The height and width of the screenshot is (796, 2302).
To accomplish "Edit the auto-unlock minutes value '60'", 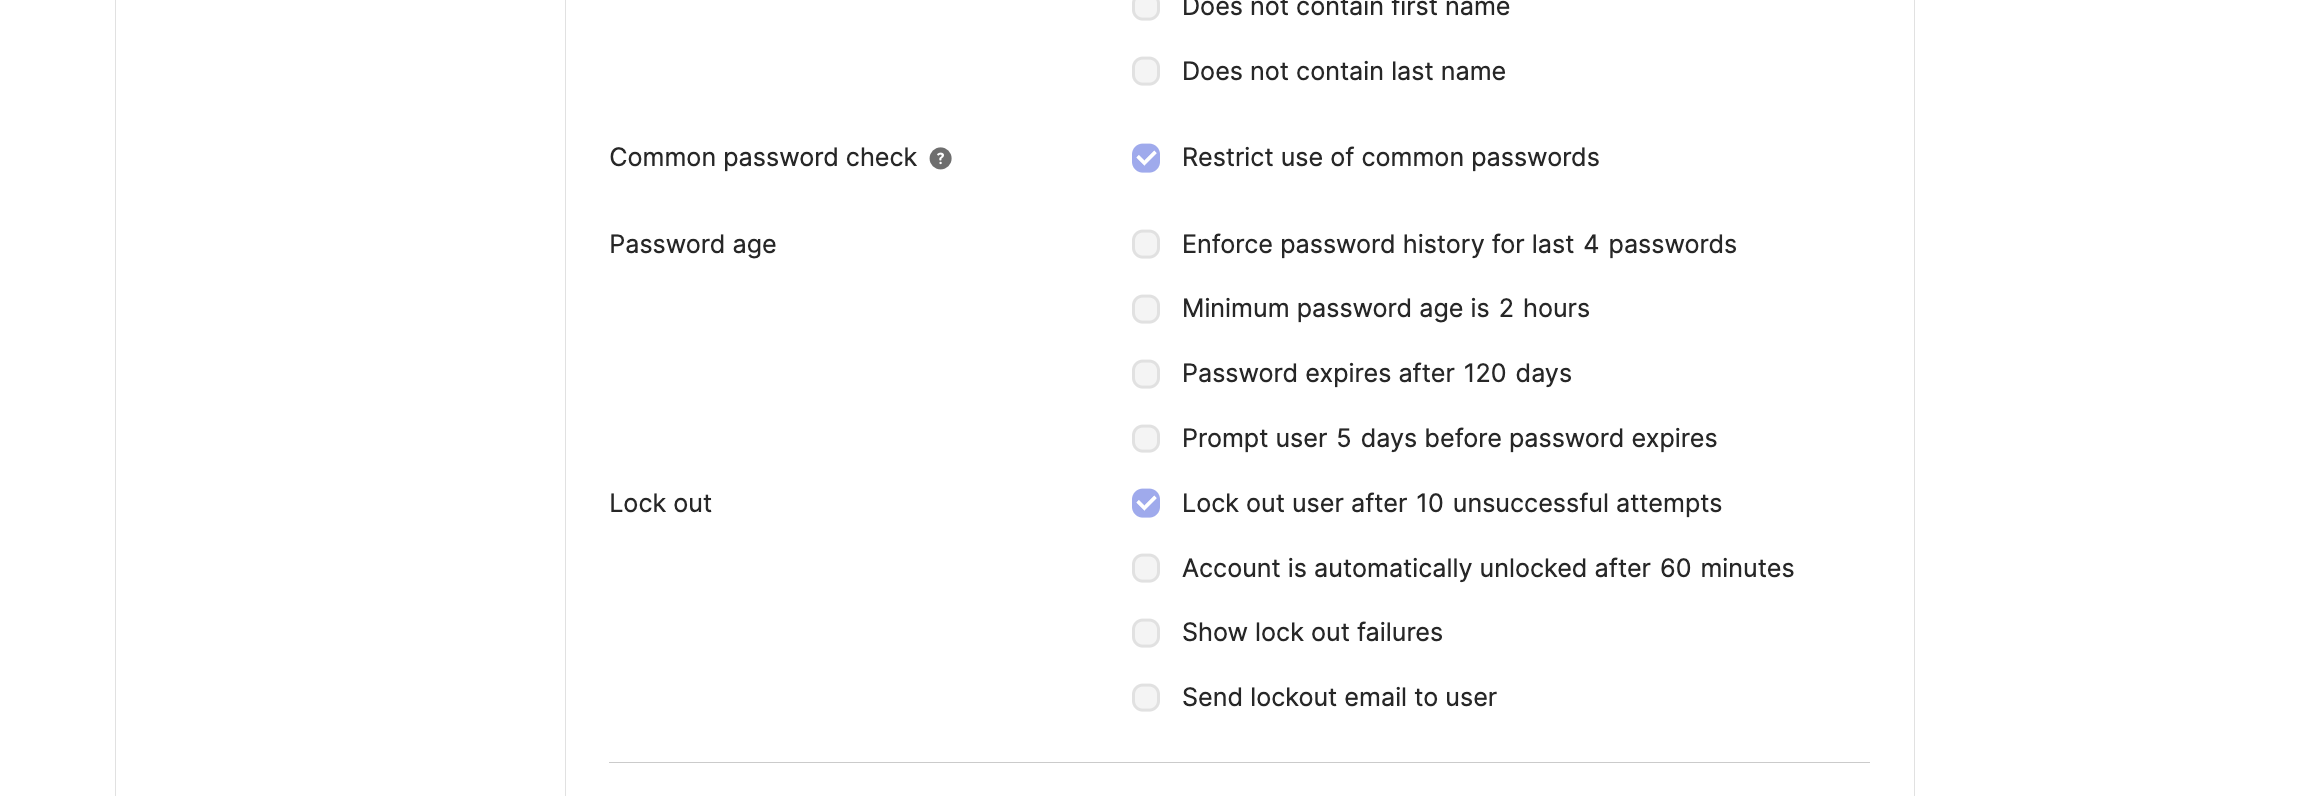I will click(1676, 569).
